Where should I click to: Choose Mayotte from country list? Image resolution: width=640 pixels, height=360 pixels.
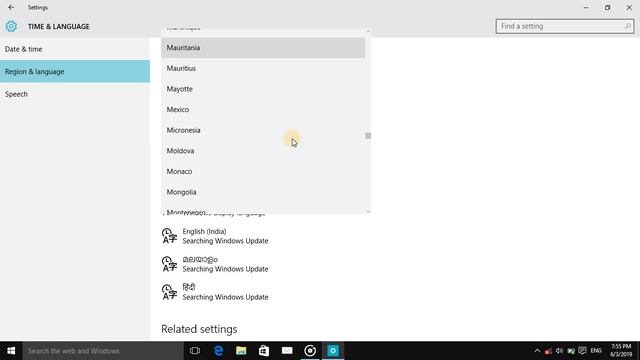click(x=263, y=89)
